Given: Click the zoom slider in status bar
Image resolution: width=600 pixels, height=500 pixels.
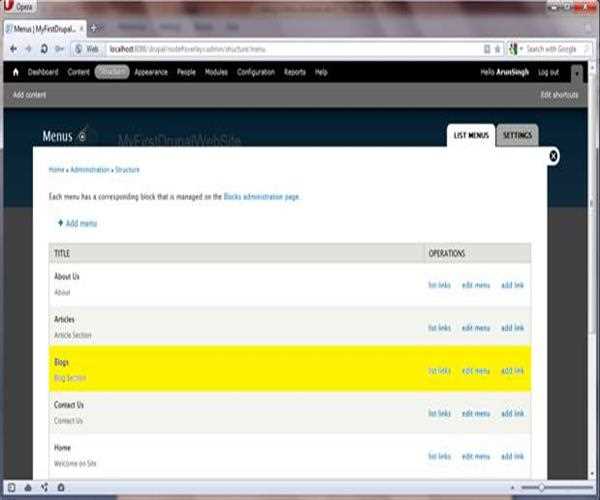Looking at the screenshot, I should [541, 487].
